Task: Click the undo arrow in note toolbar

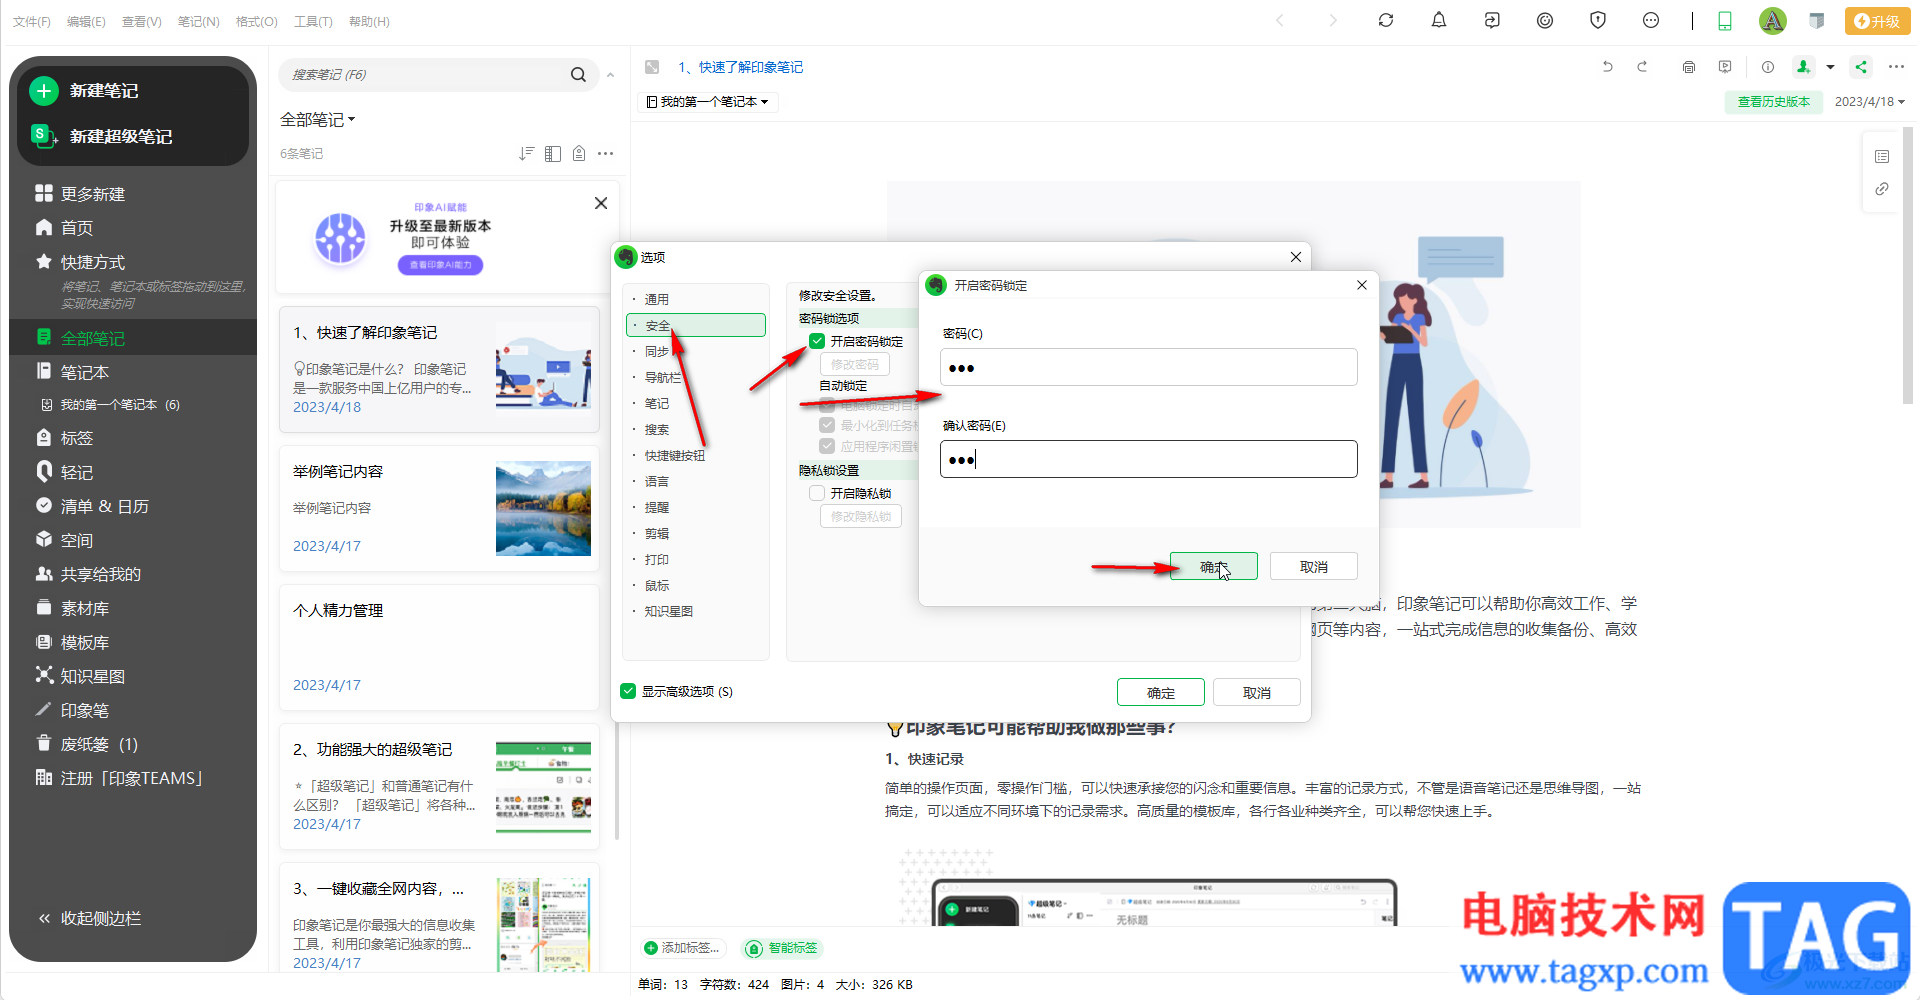Action: pos(1608,67)
